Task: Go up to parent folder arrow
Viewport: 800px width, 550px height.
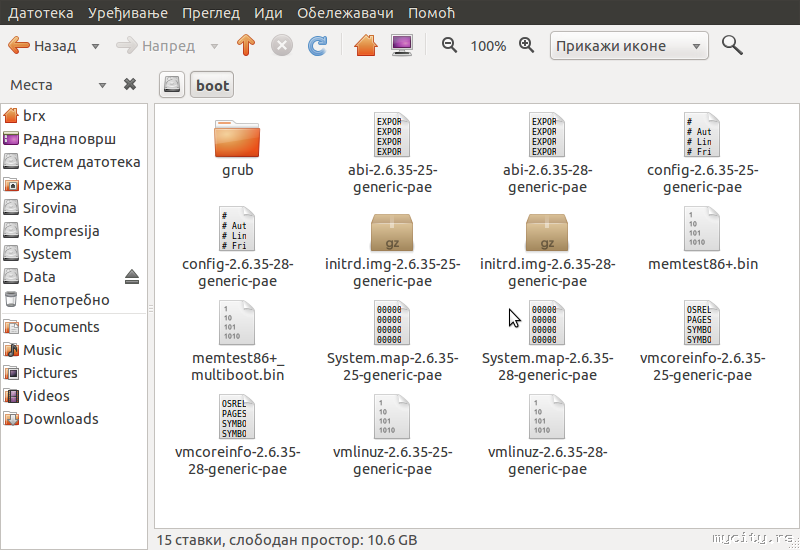Action: click(x=246, y=45)
